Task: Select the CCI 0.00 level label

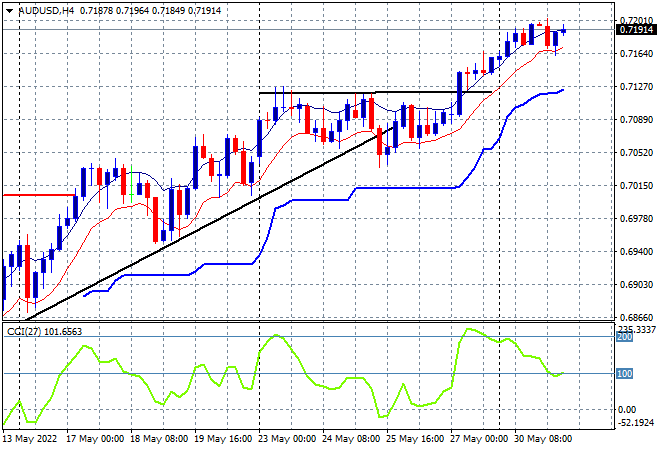Action: (x=627, y=410)
